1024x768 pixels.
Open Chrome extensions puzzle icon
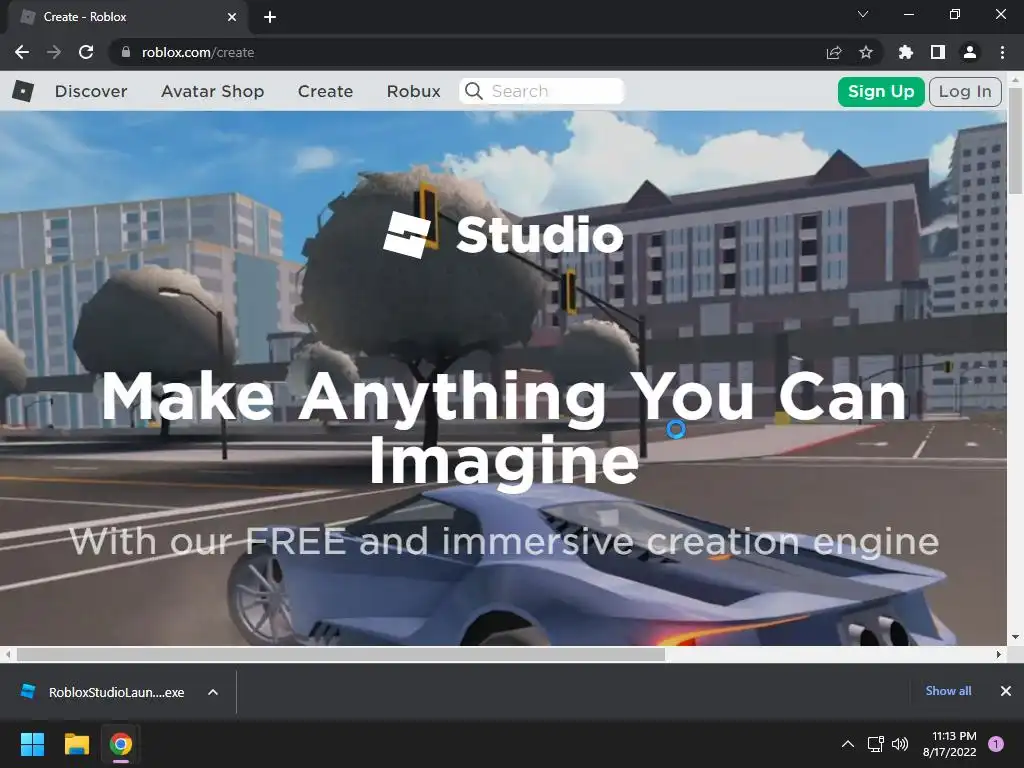click(906, 52)
